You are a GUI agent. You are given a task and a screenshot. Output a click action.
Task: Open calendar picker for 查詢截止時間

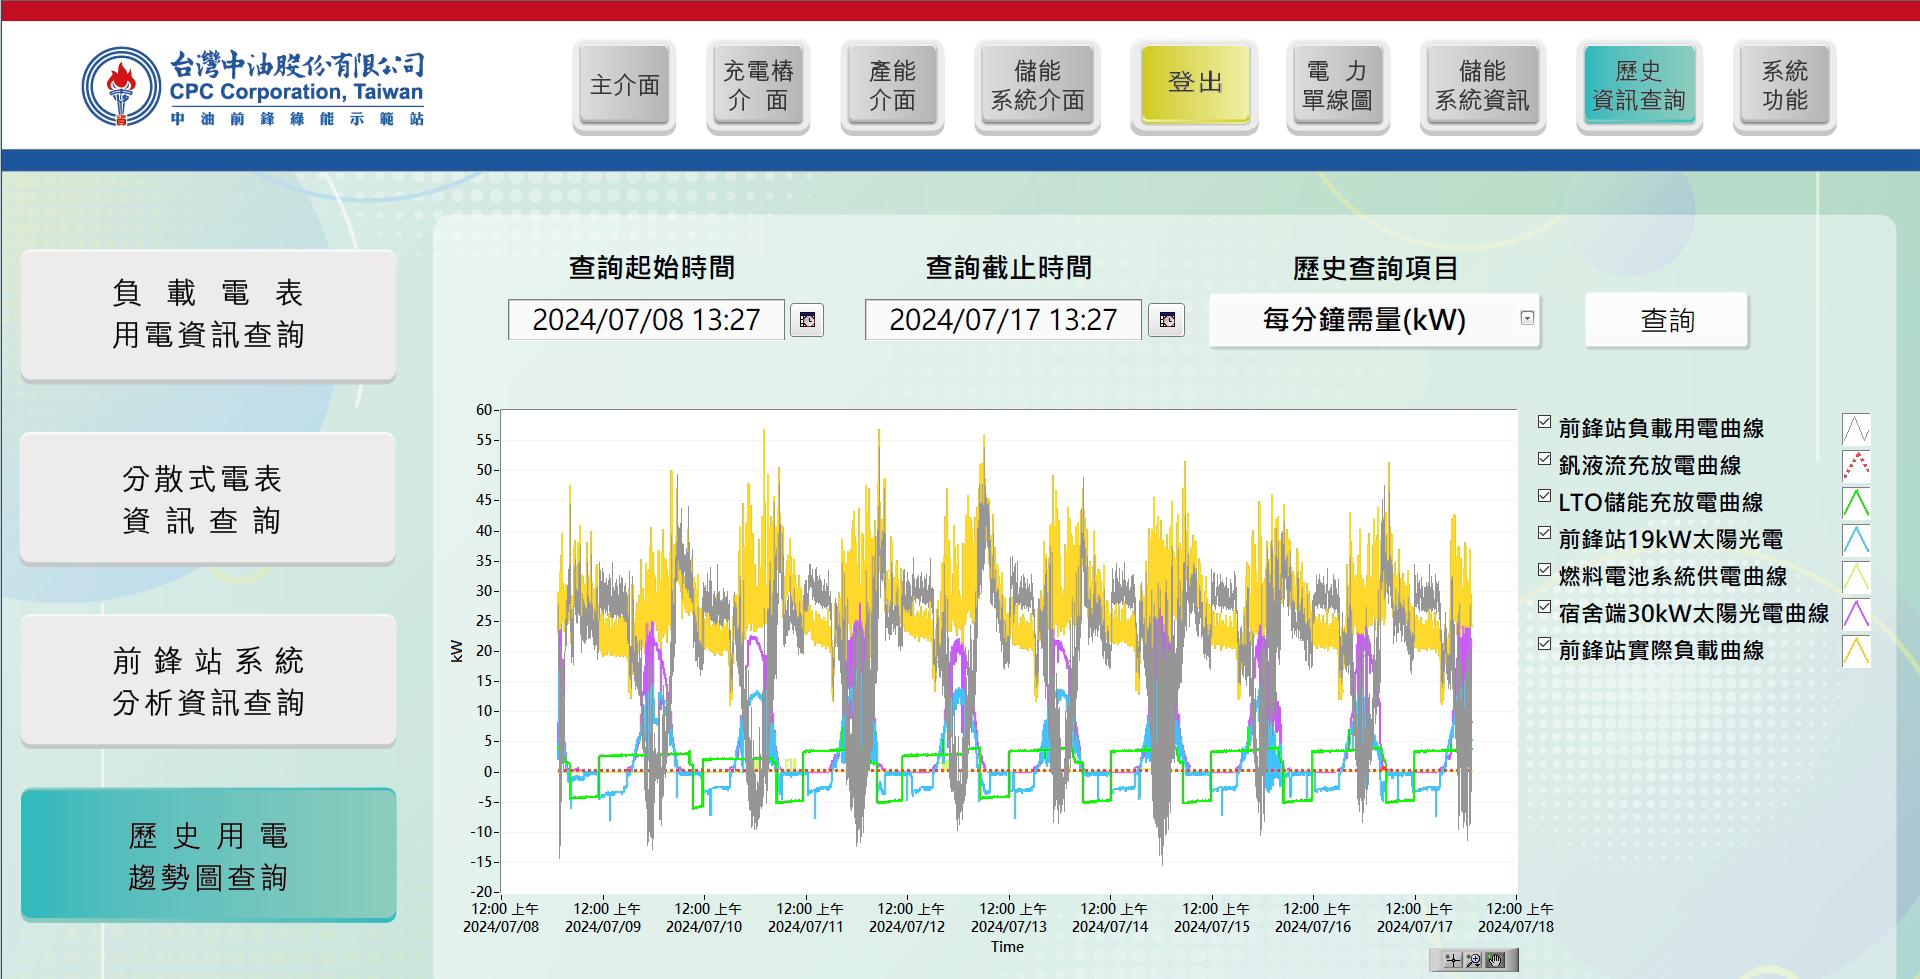pyautogui.click(x=1166, y=320)
